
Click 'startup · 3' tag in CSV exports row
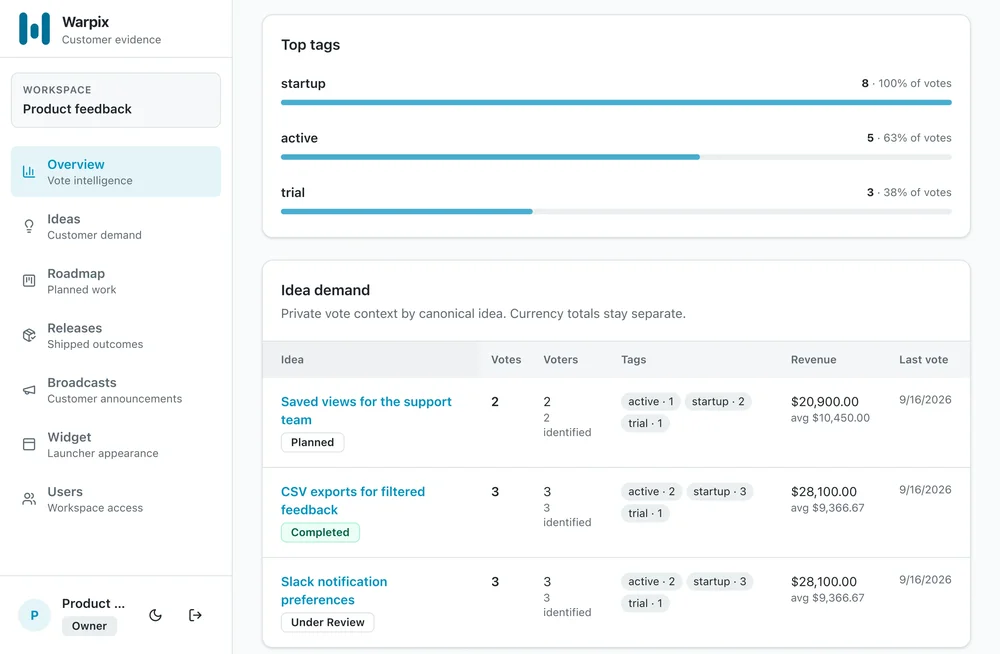click(719, 491)
